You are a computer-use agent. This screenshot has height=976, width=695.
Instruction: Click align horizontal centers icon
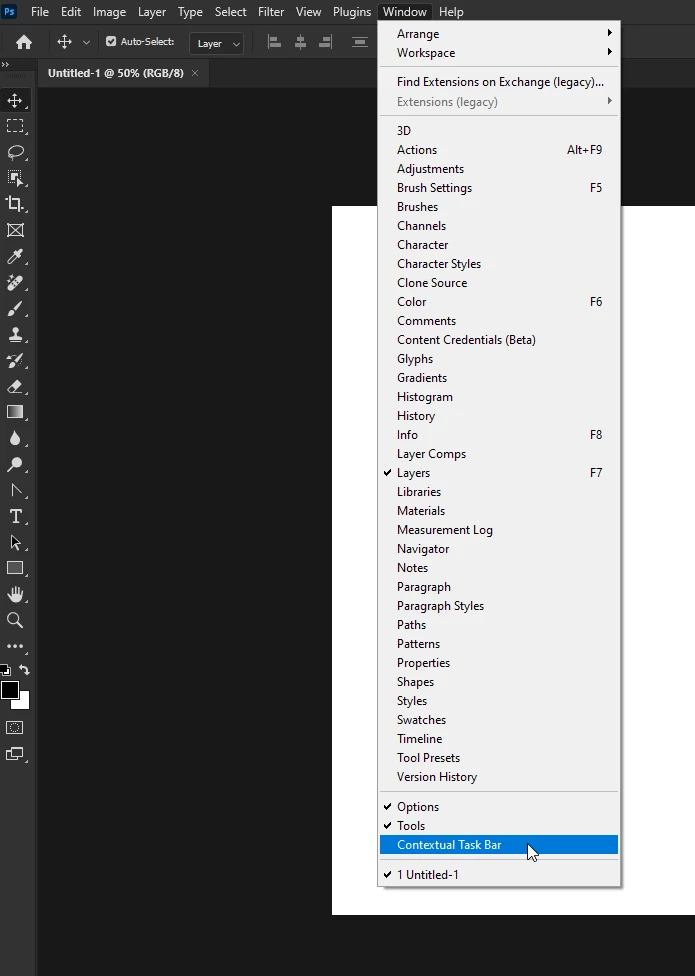301,42
